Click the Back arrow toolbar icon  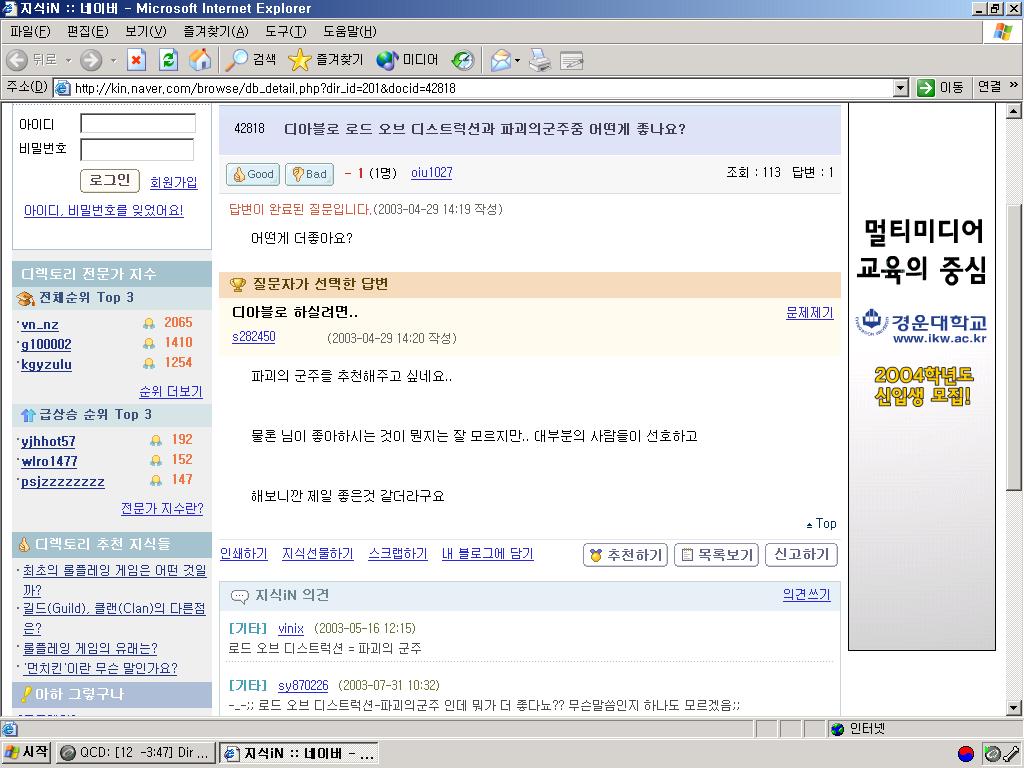point(17,60)
